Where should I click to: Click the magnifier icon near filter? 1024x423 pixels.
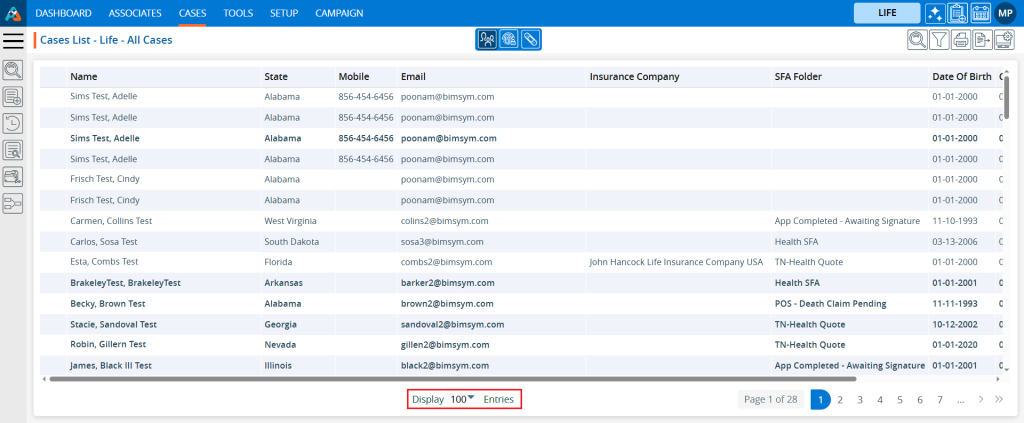[916, 40]
